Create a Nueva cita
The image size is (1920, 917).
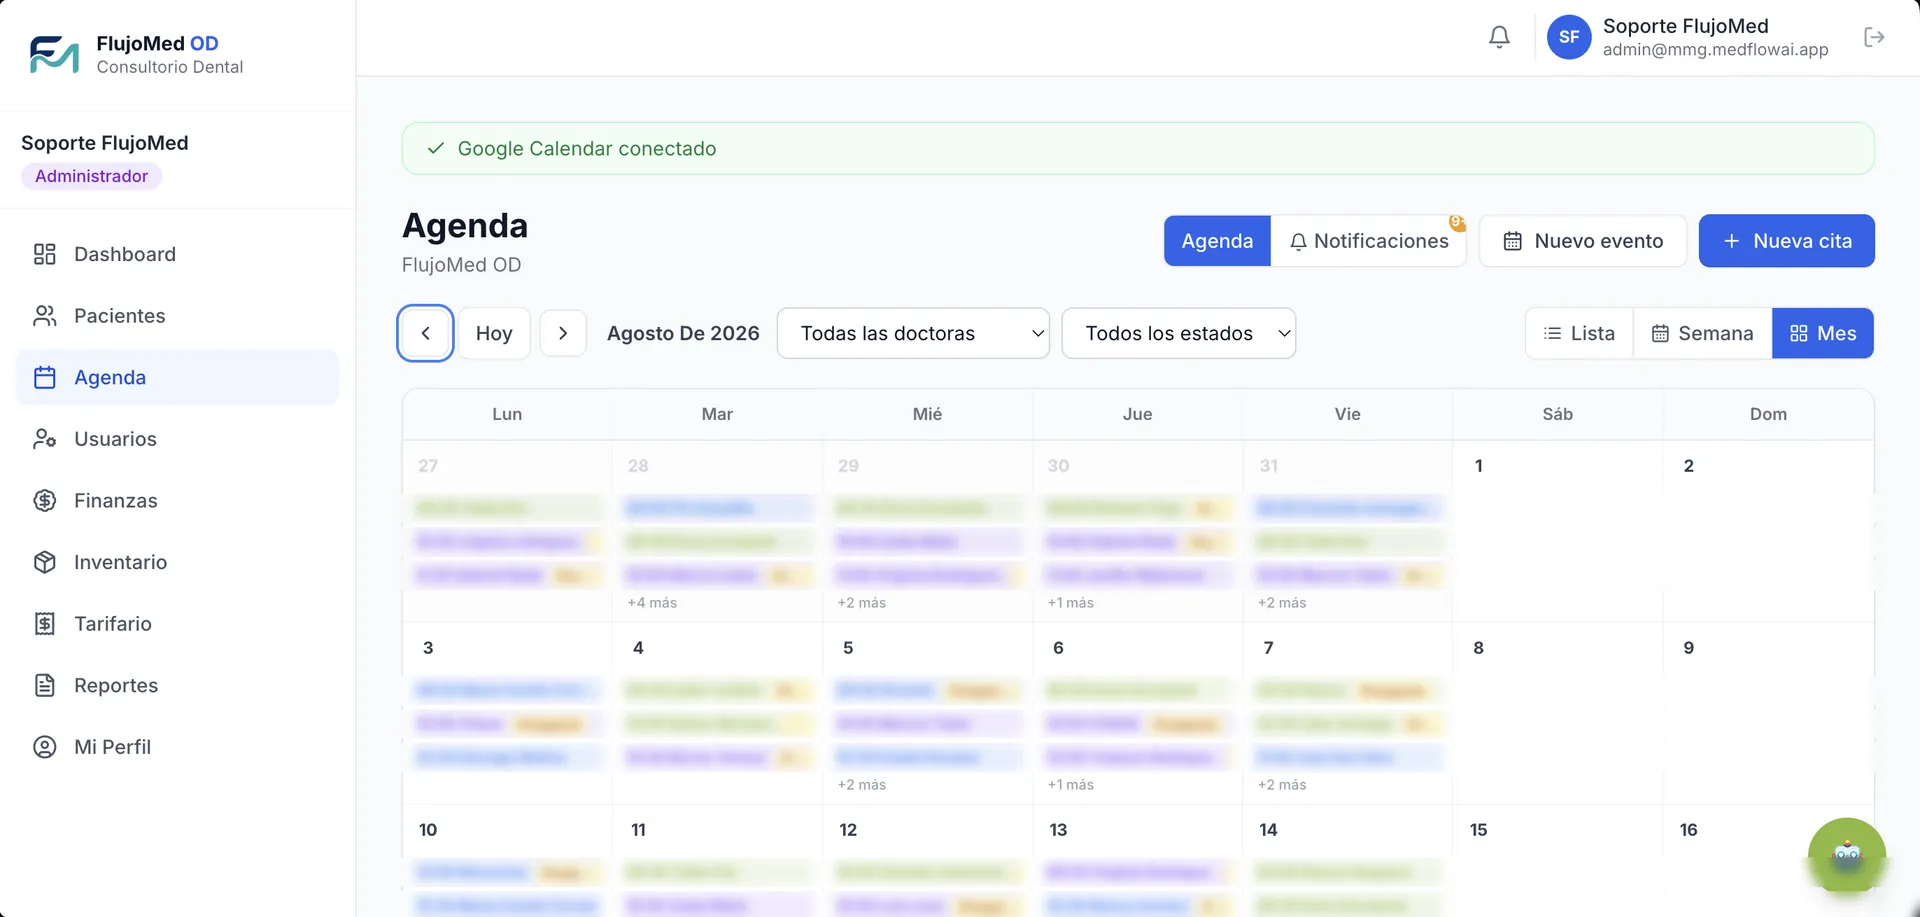(x=1787, y=241)
